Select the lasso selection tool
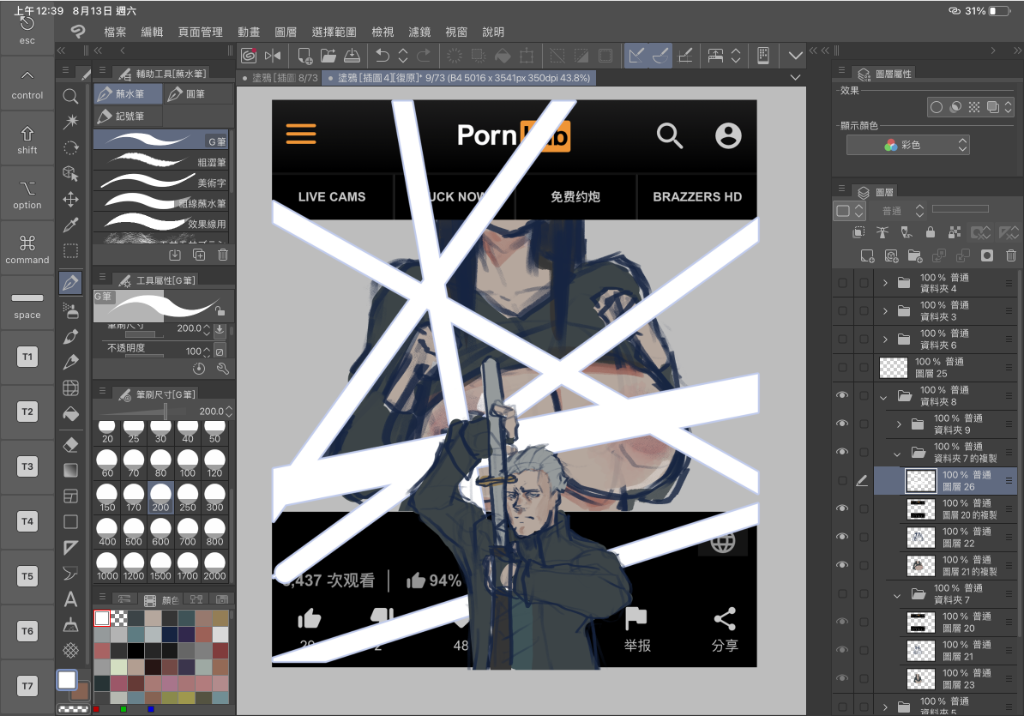The height and width of the screenshot is (716, 1024). point(71,148)
